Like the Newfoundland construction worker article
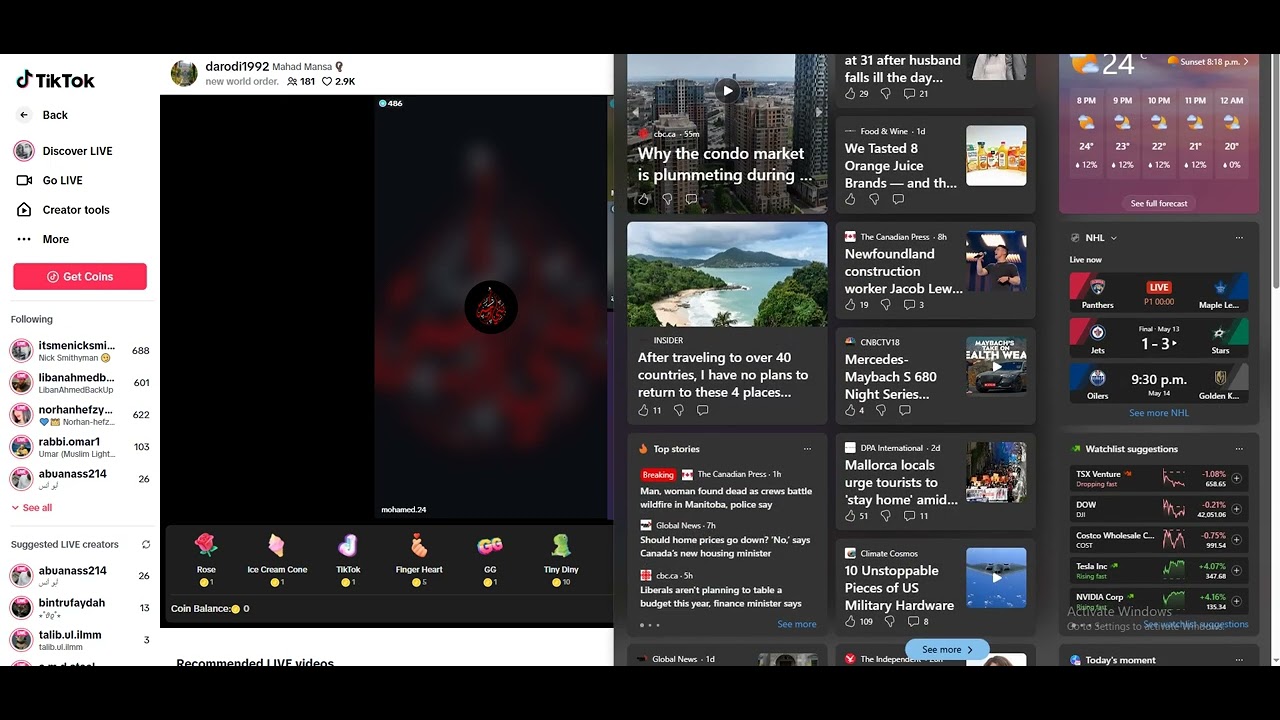 [x=850, y=305]
